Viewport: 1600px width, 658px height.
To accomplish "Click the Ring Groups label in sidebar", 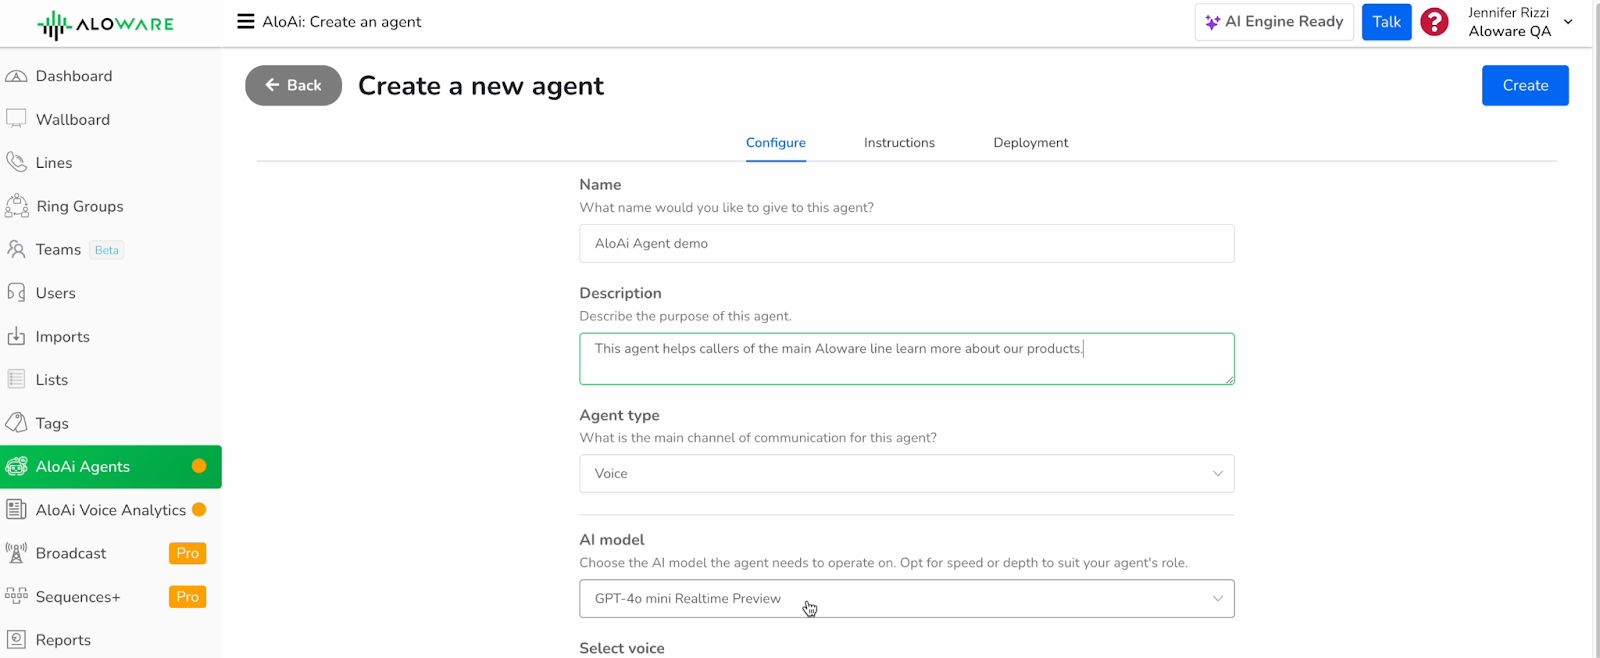I will pos(80,206).
